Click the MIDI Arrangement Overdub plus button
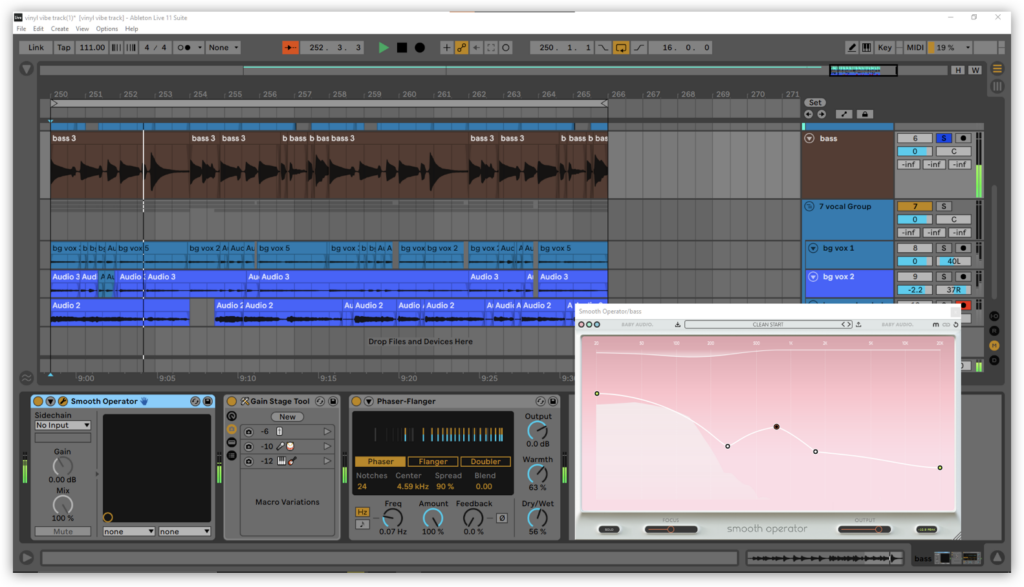Screen dimensions: 1024x587 pos(447,48)
